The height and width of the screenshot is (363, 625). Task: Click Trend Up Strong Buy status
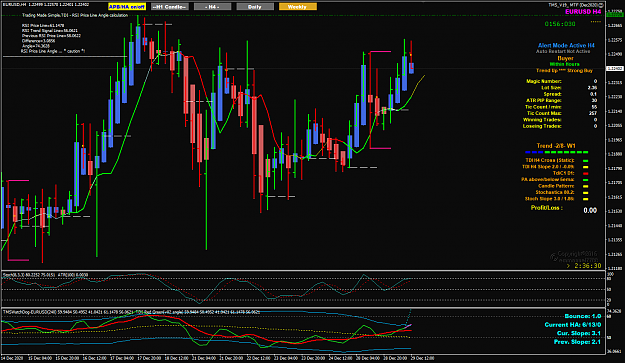point(564,71)
